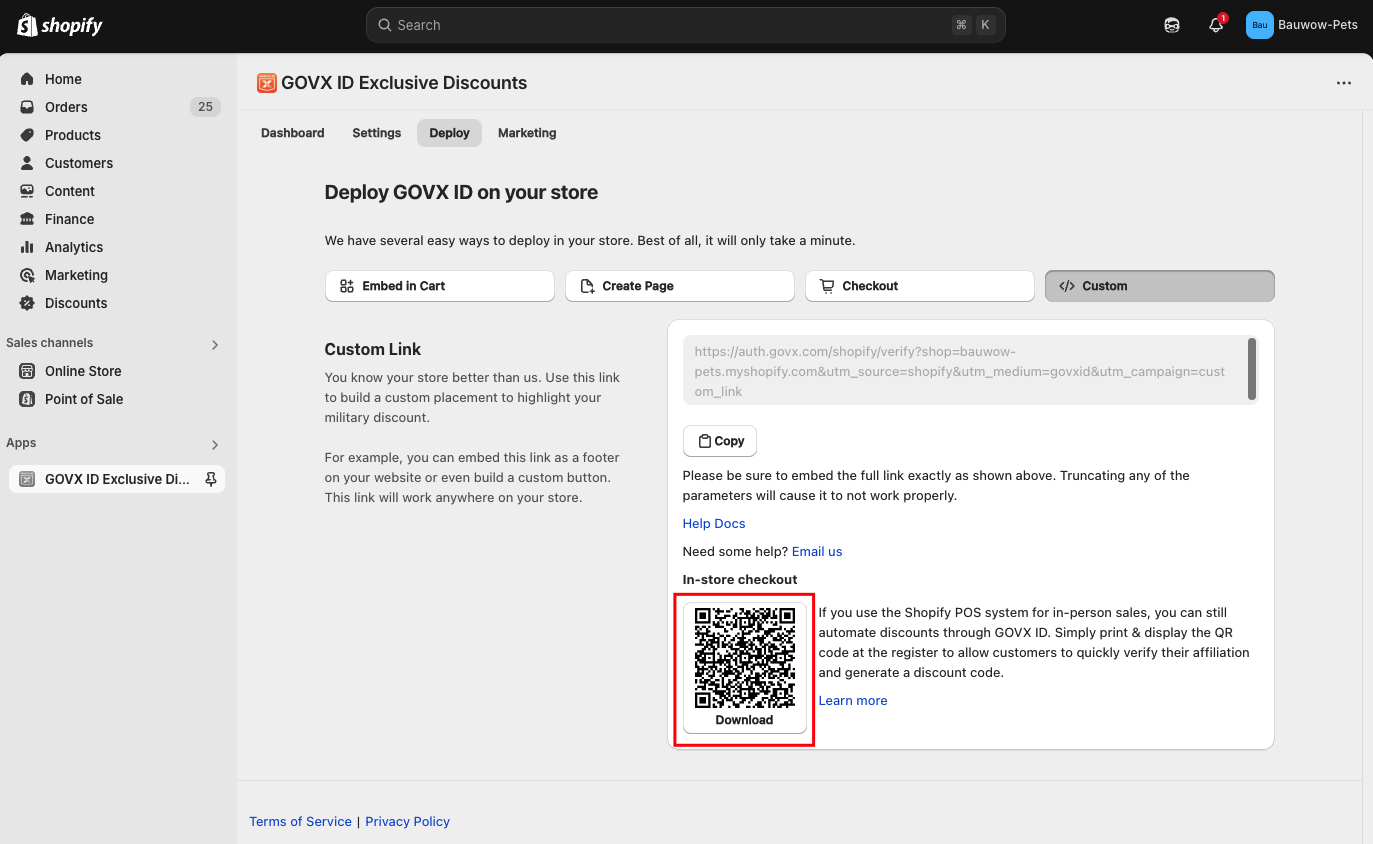Click the In-store checkout label

pyautogui.click(x=740, y=579)
